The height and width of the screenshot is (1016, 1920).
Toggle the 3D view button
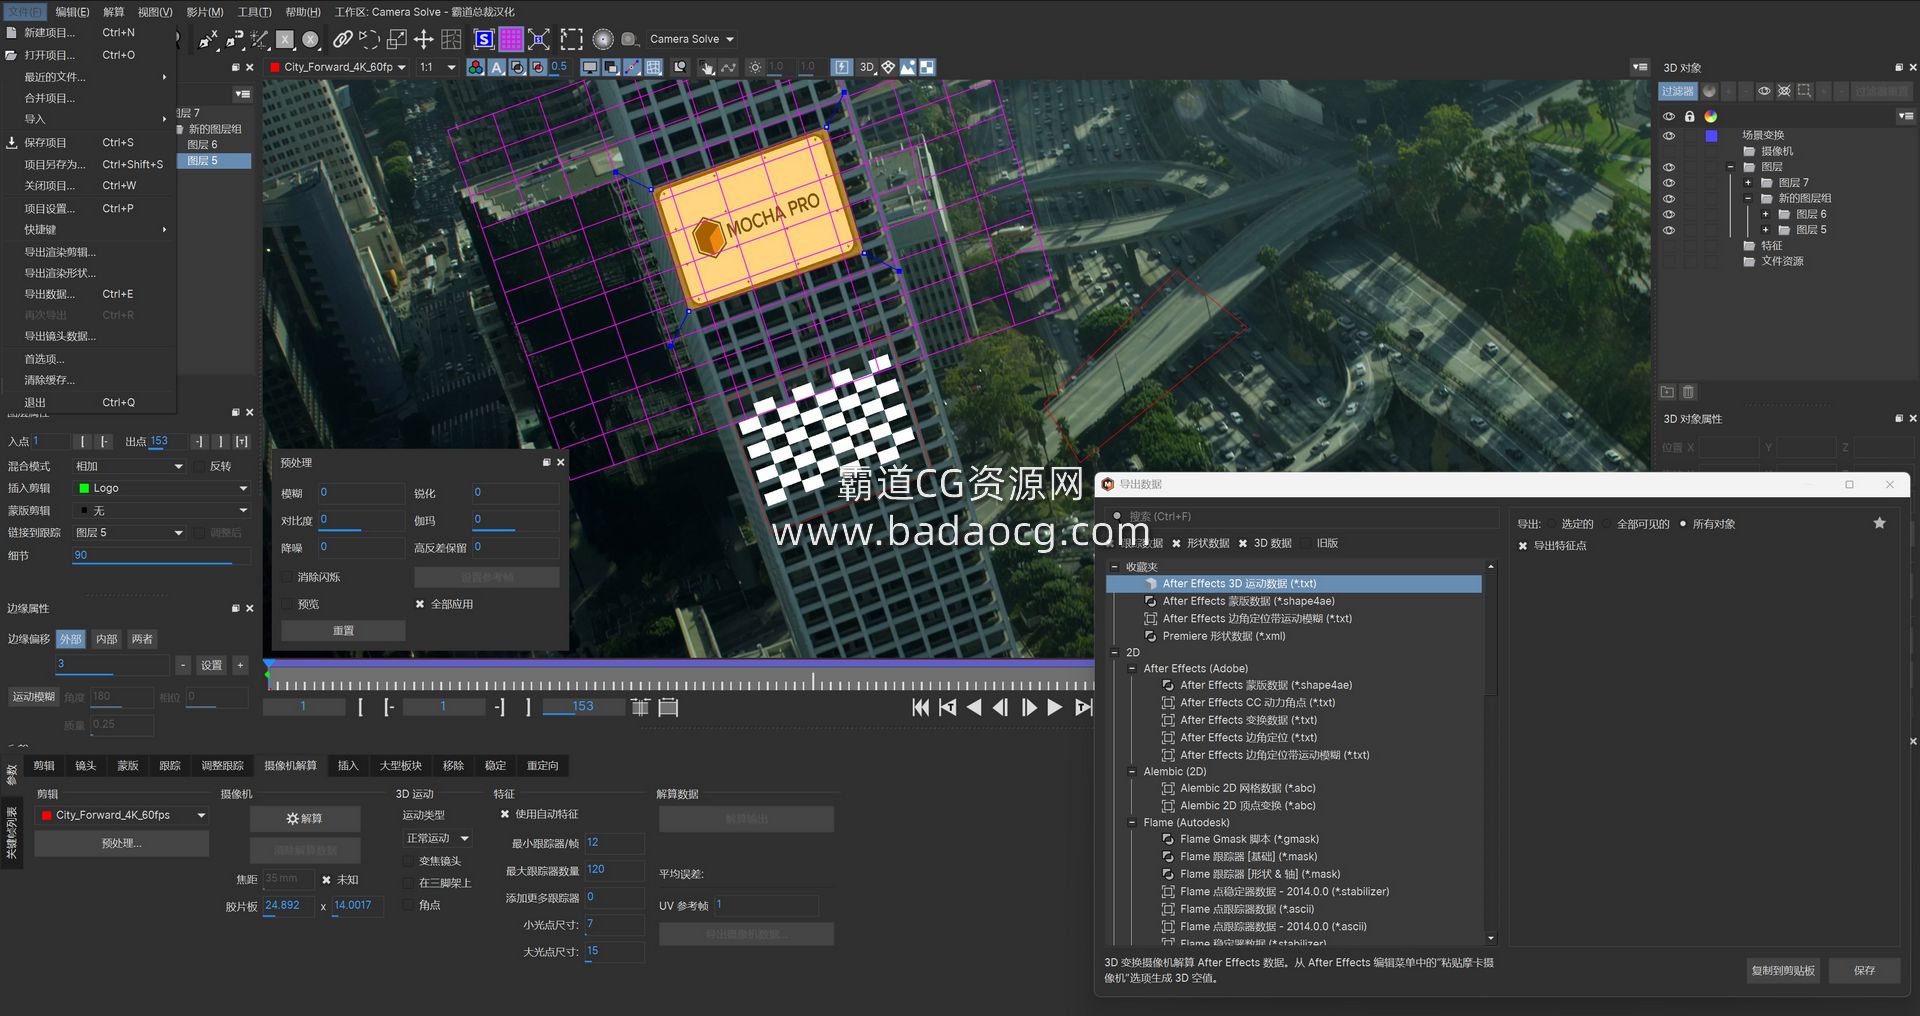tap(866, 67)
